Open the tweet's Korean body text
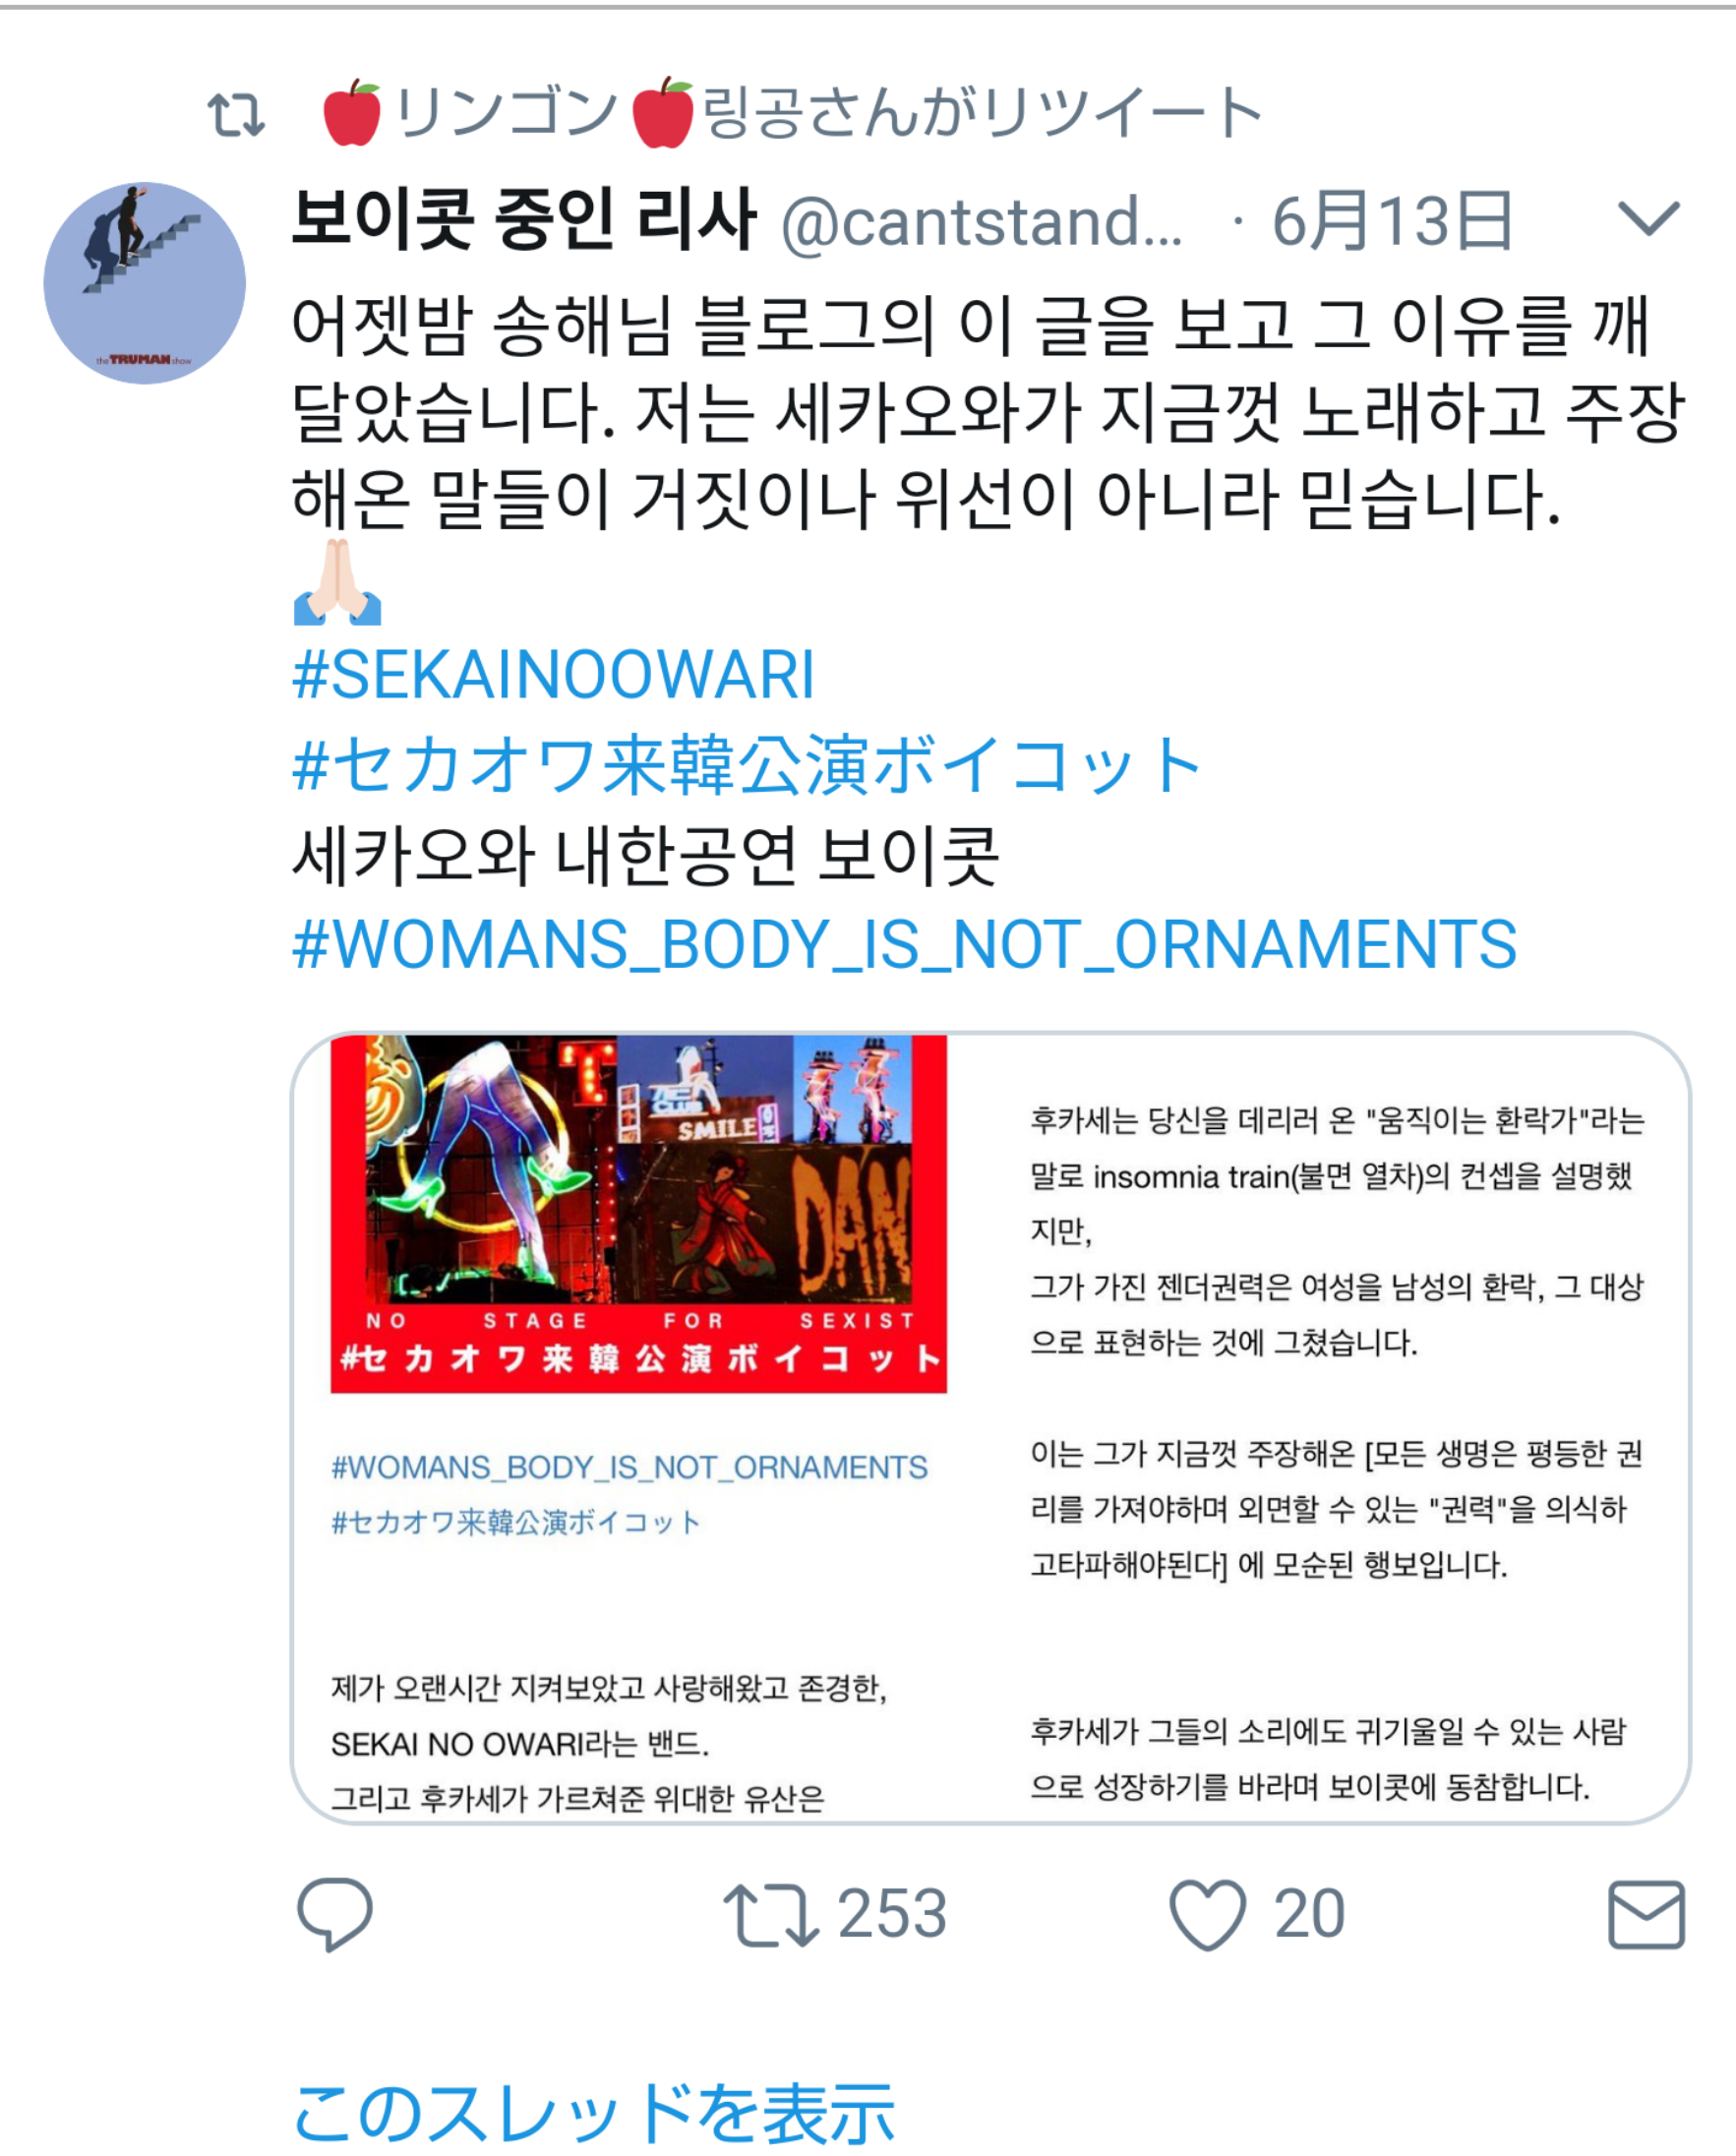 [988, 412]
